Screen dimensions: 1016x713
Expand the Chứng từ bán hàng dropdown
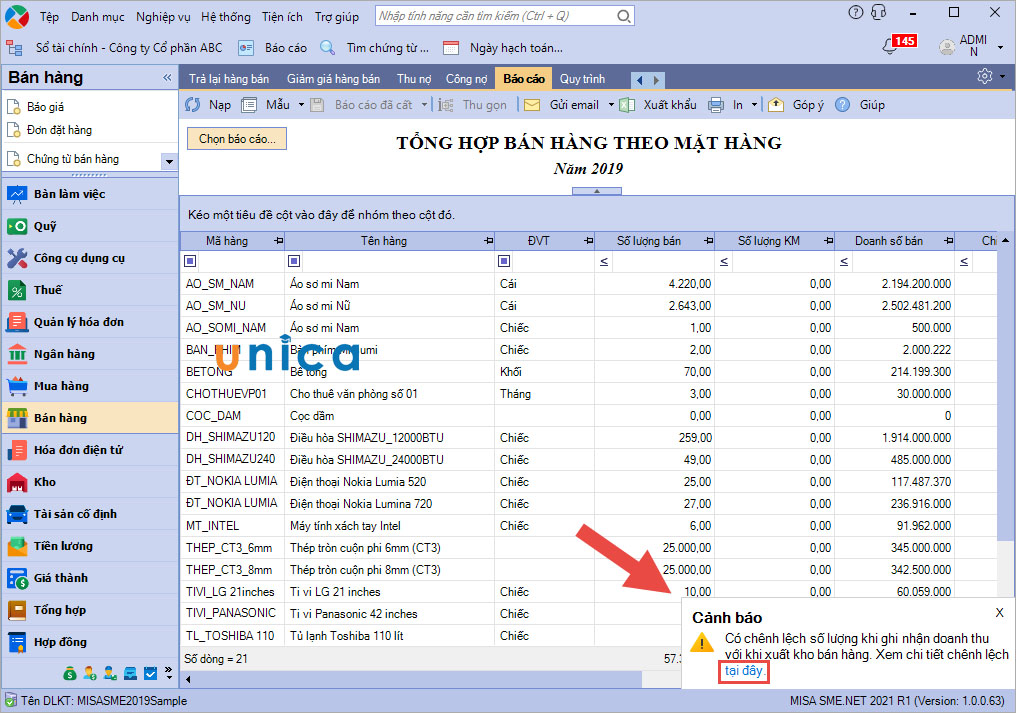(168, 160)
